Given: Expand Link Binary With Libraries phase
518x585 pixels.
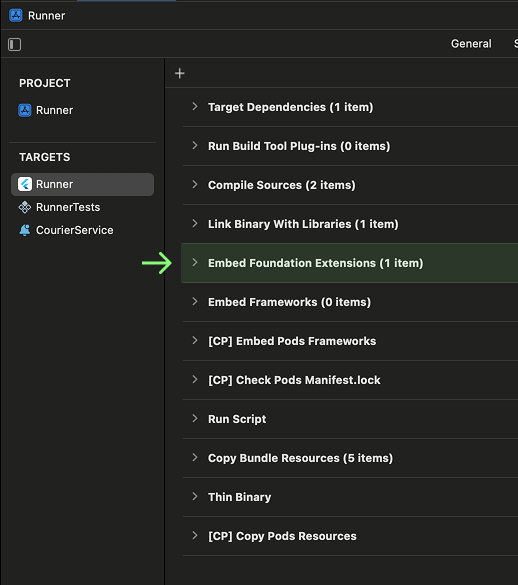Looking at the screenshot, I should 194,223.
